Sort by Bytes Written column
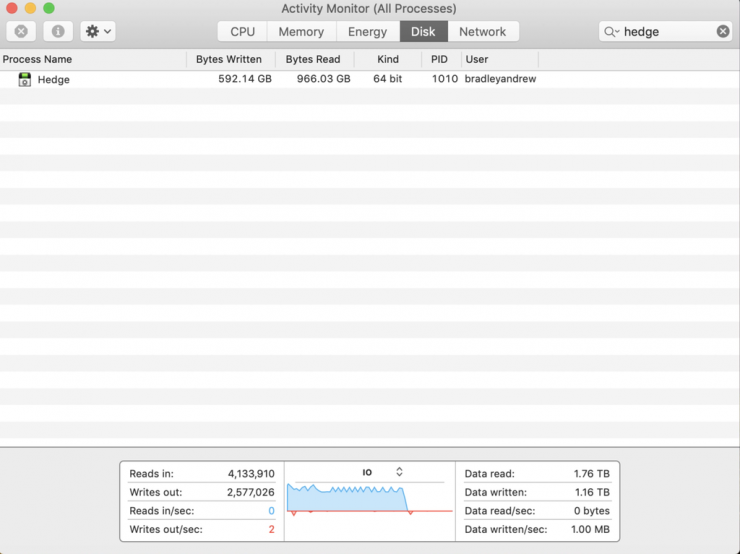Viewport: 740px width, 554px height. coord(229,59)
